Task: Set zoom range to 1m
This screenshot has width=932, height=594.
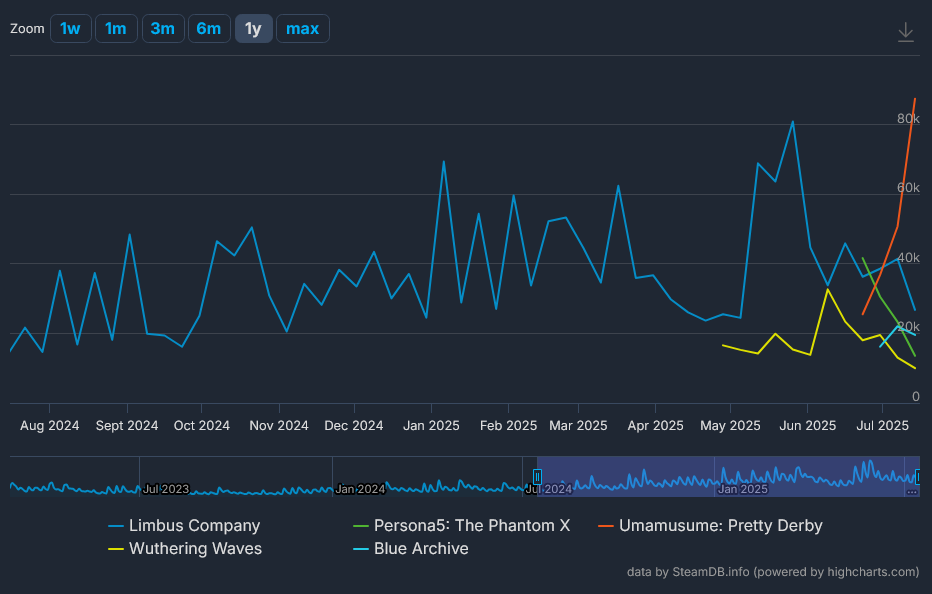Action: coord(116,29)
